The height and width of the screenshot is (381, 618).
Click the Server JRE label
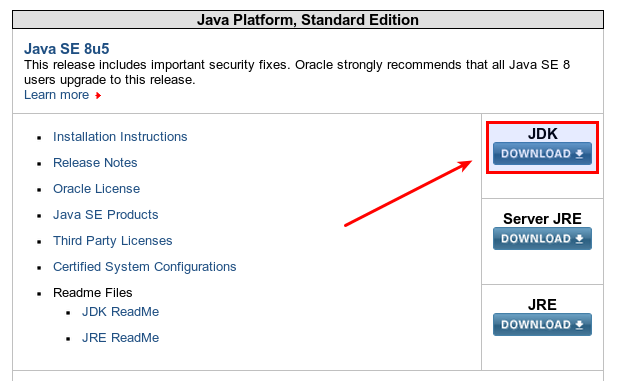542,219
